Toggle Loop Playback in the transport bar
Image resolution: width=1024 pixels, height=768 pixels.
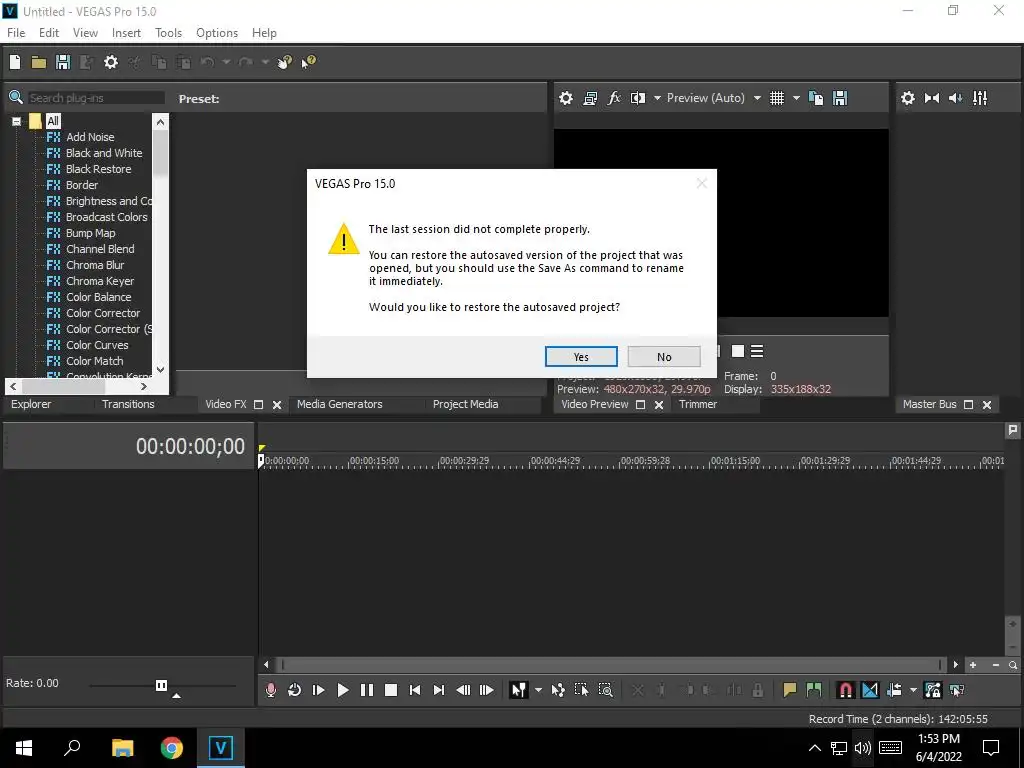click(295, 690)
